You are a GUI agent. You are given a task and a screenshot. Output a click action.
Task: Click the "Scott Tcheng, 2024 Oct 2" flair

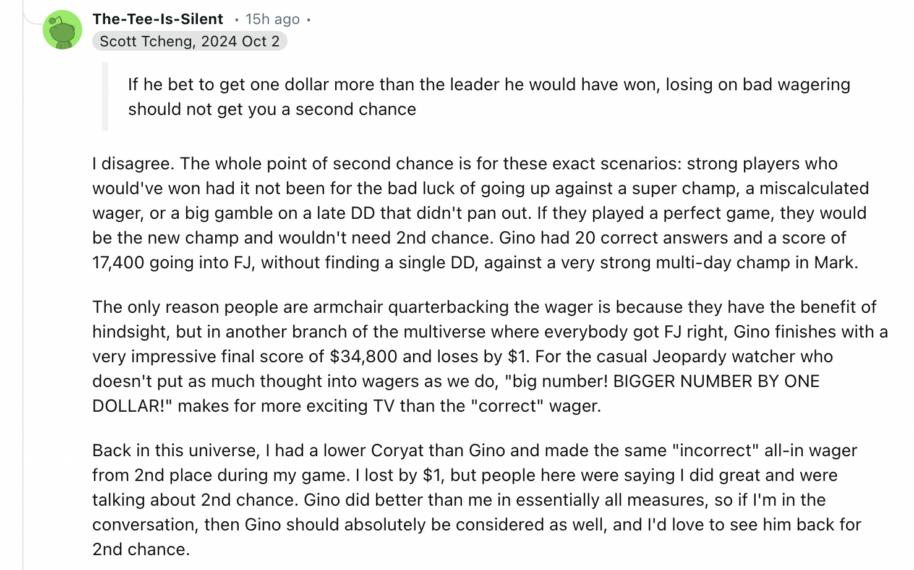[189, 41]
